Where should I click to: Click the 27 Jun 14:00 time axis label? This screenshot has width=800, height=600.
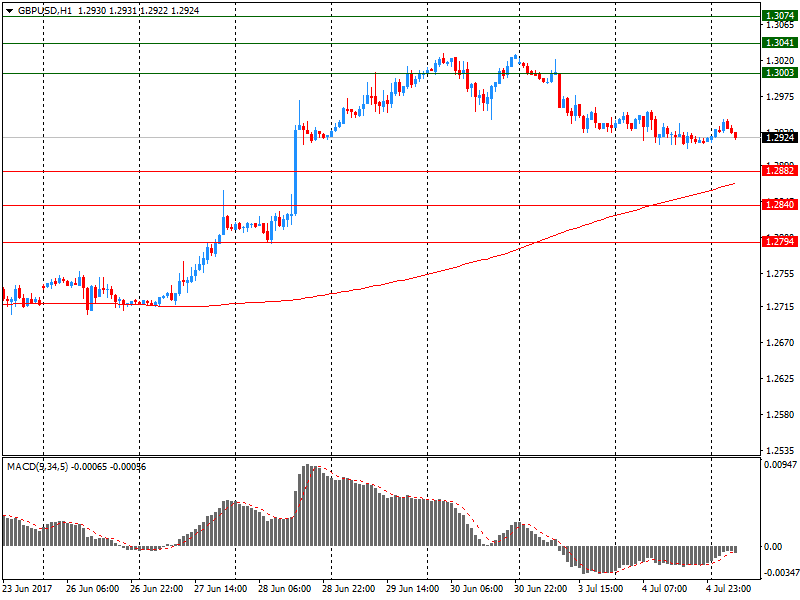coord(220,589)
